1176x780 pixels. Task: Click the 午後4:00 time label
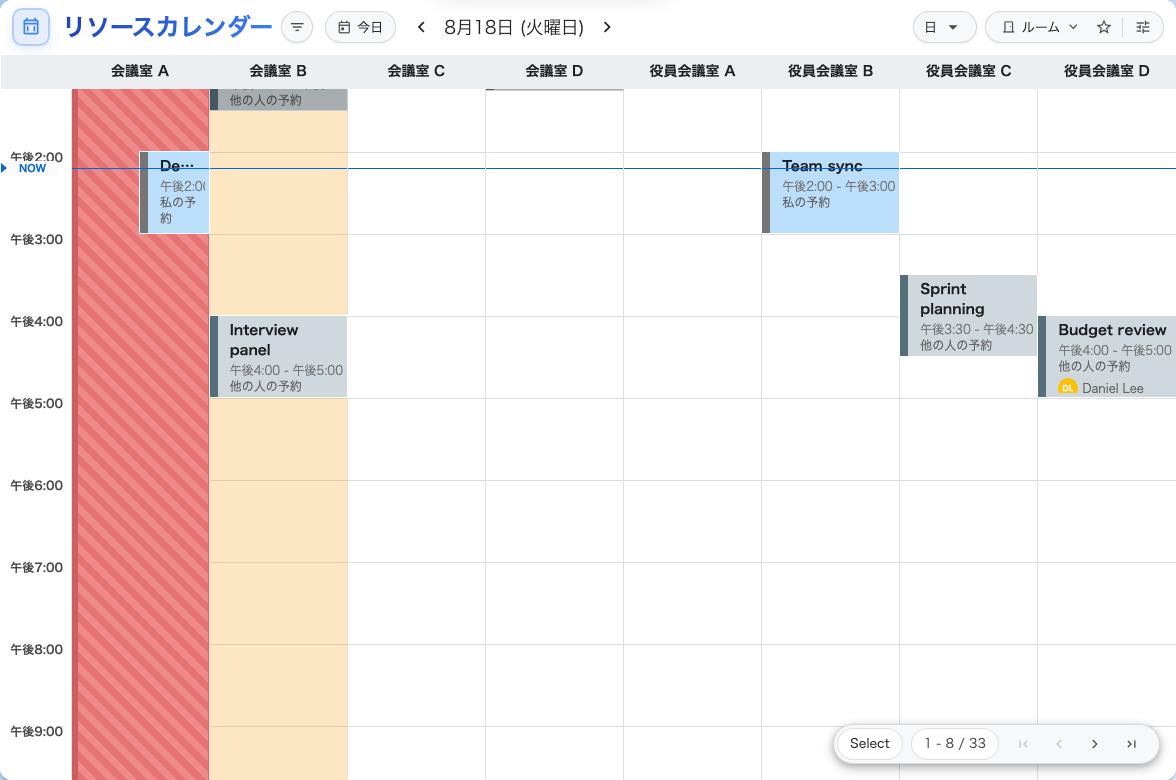click(36, 322)
